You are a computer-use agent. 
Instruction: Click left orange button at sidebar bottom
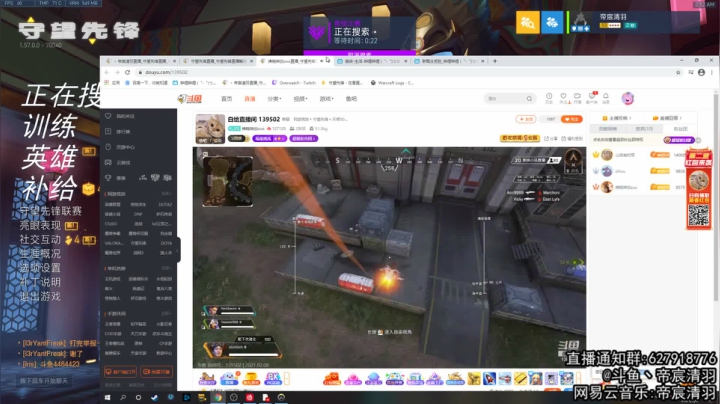click(x=120, y=371)
